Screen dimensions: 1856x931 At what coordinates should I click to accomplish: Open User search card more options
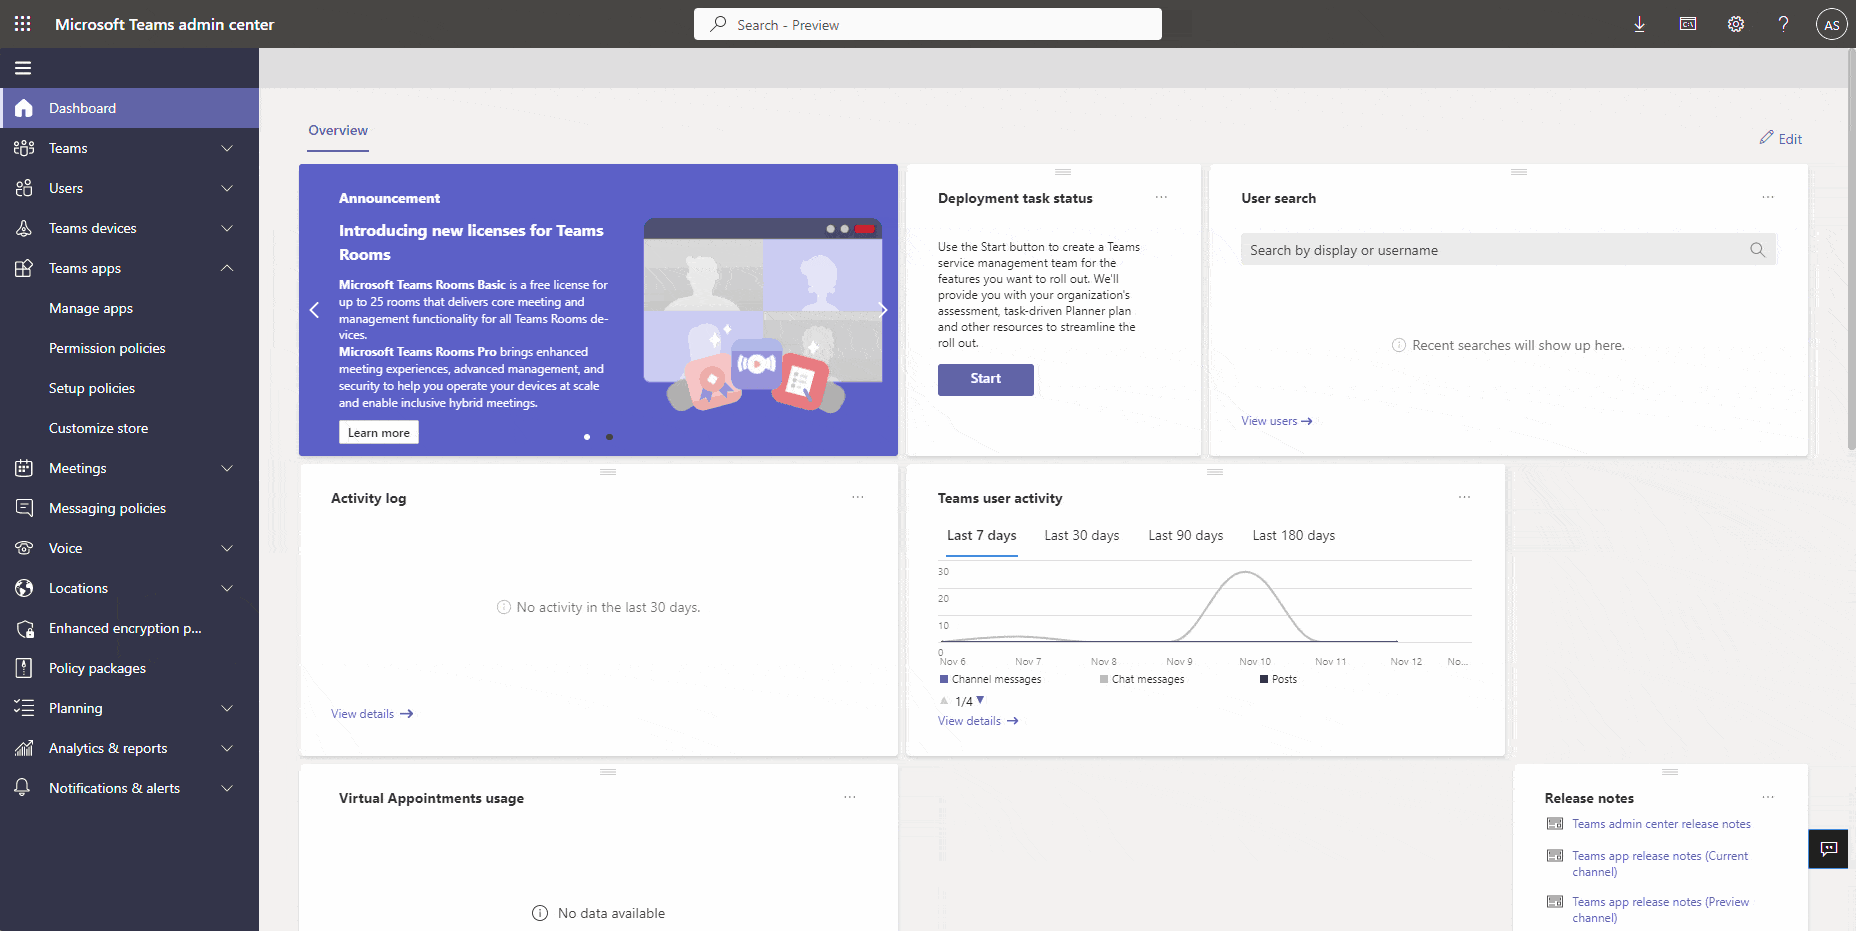pyautogui.click(x=1768, y=197)
